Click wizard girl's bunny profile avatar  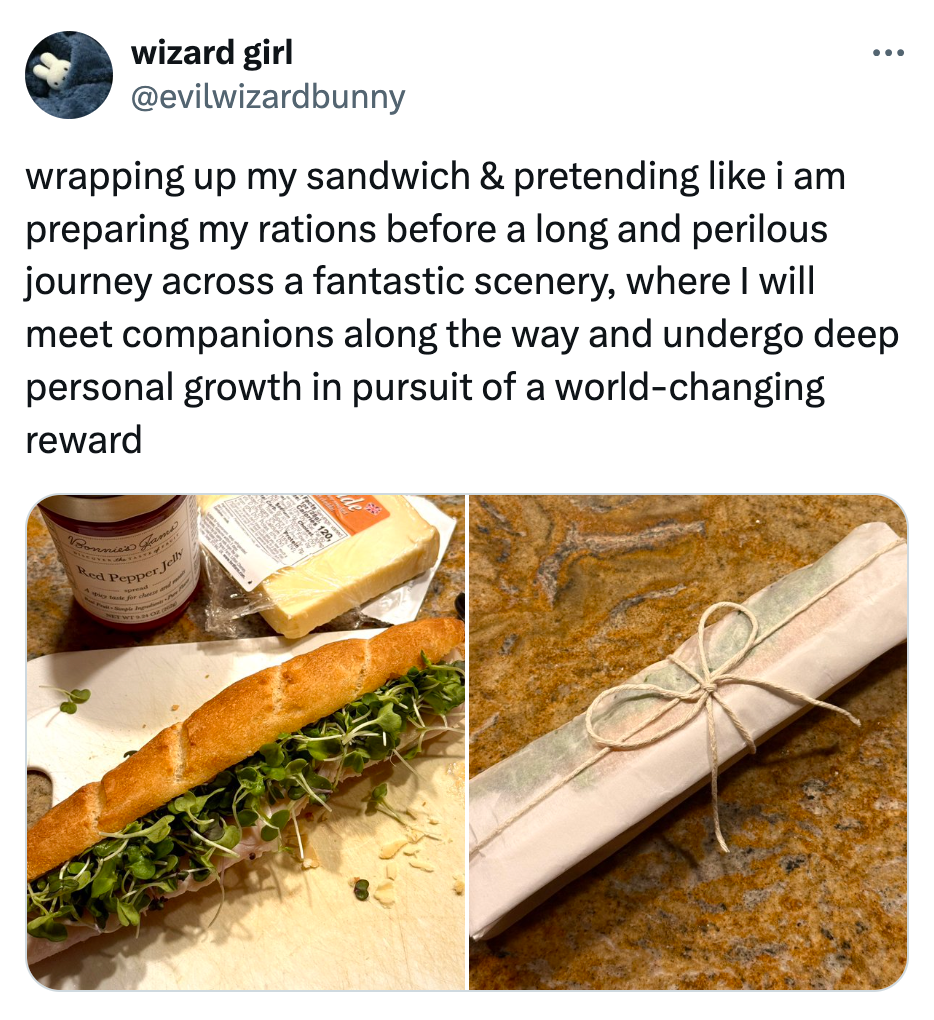coord(69,75)
